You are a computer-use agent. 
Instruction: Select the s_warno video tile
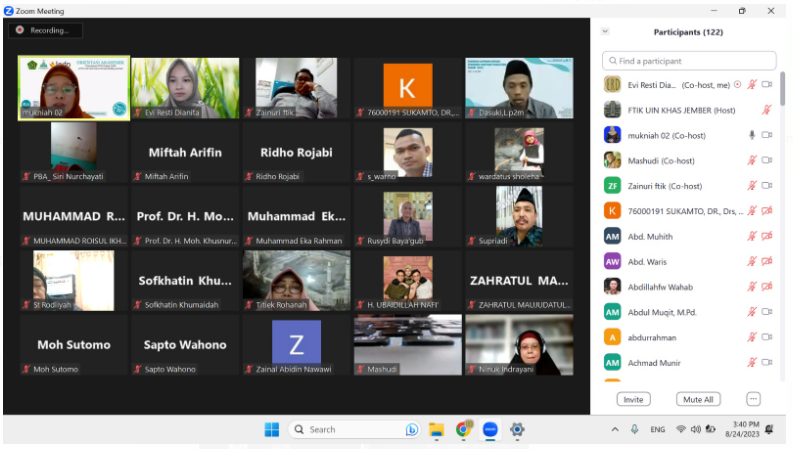(408, 152)
